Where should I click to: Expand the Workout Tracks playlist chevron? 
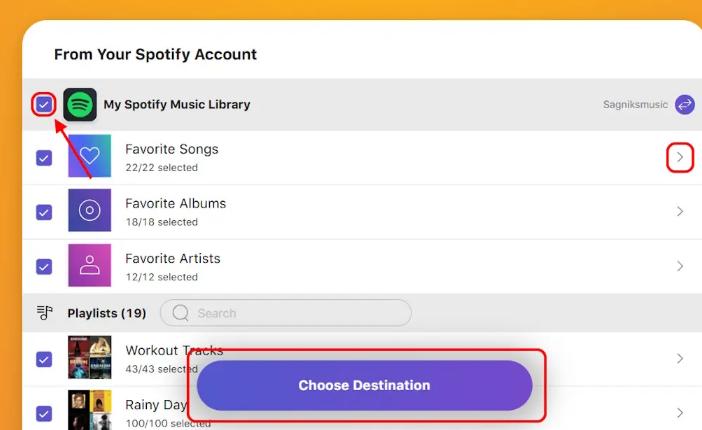[x=680, y=358]
